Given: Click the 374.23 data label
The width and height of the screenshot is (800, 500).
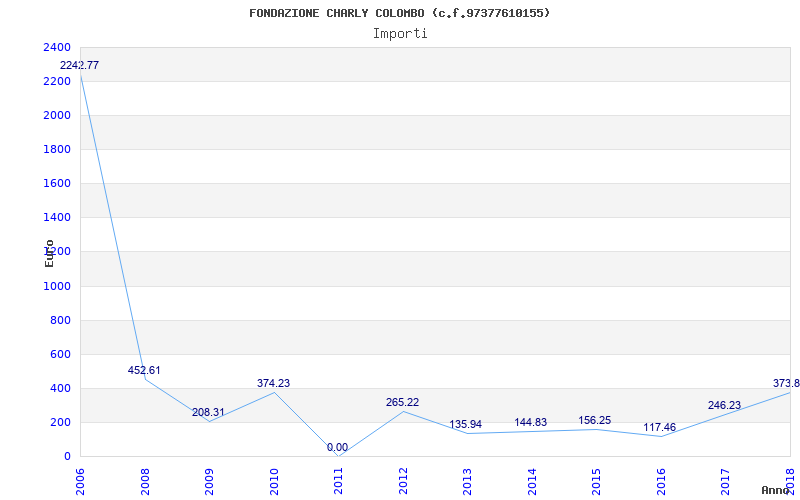Looking at the screenshot, I should 273,383.
